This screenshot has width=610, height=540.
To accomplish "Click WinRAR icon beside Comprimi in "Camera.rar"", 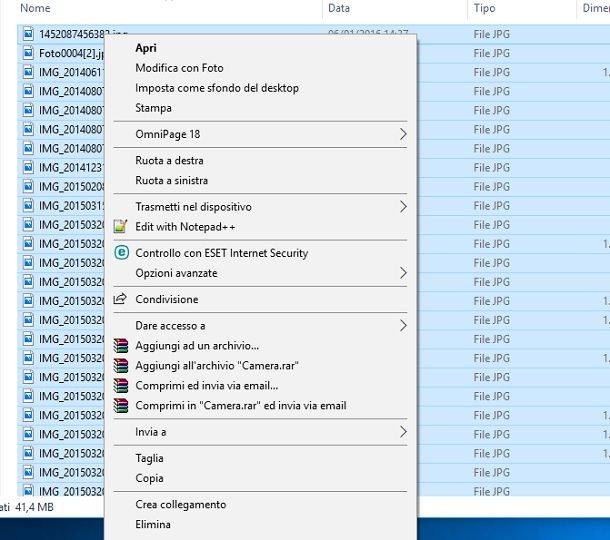I will point(121,405).
